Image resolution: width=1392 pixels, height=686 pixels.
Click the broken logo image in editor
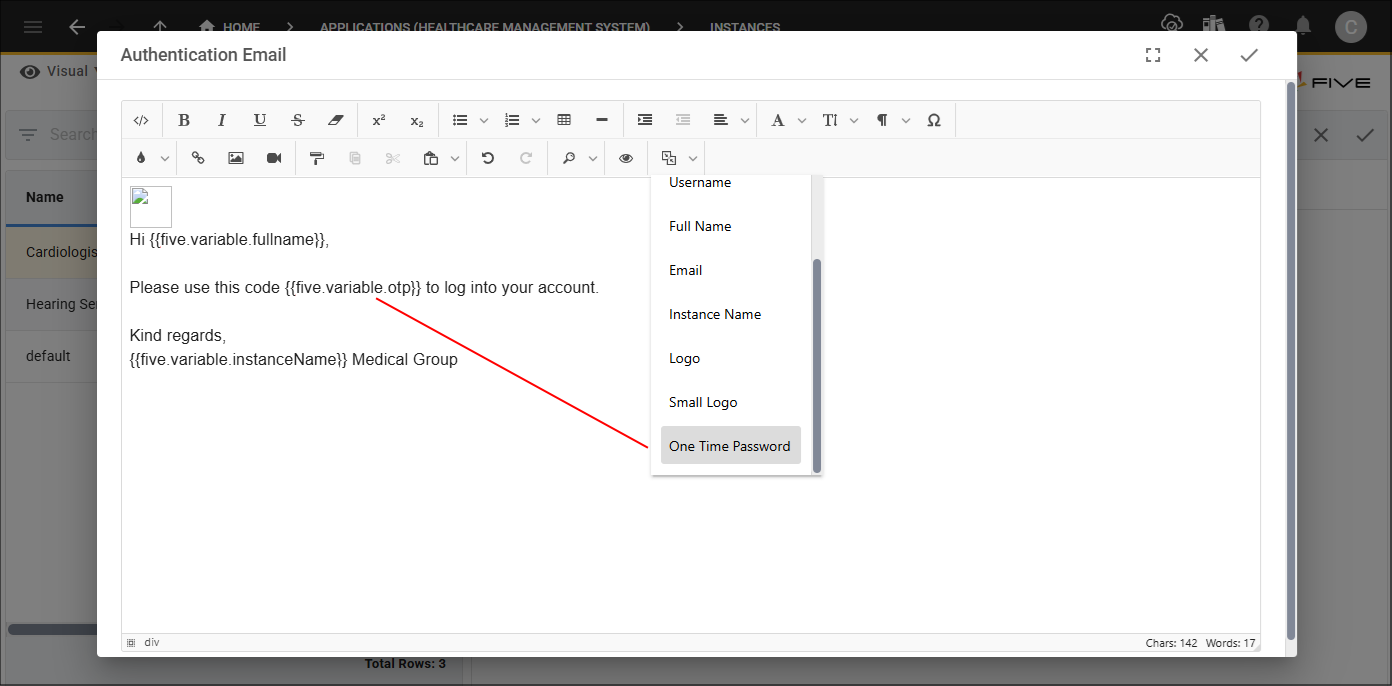tap(151, 207)
